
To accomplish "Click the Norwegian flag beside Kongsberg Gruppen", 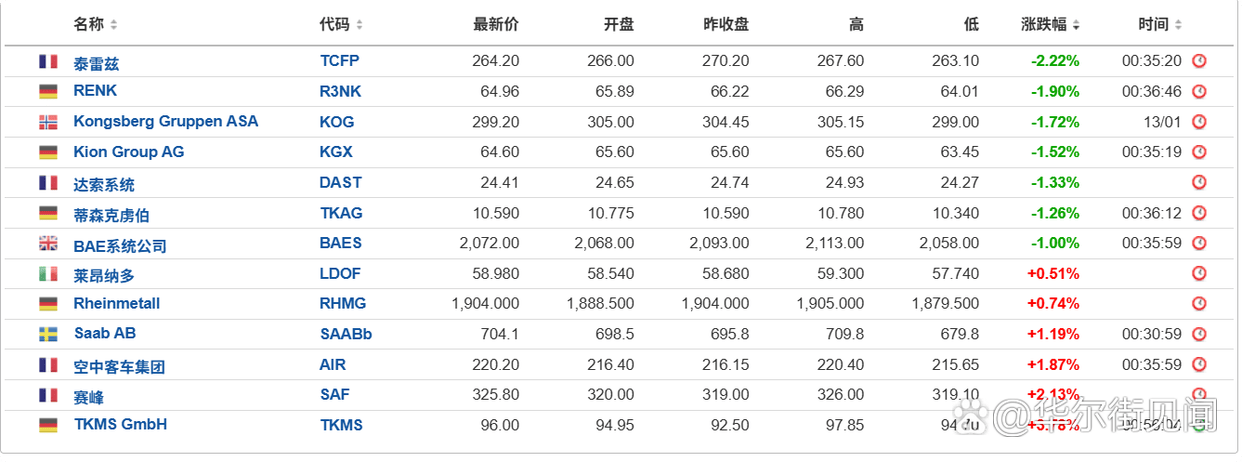I will 48,122.
